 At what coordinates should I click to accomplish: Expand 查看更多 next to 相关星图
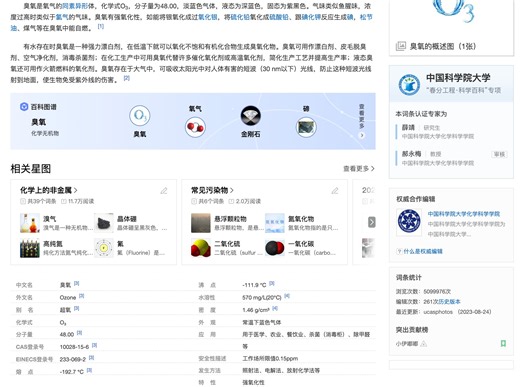click(x=359, y=169)
